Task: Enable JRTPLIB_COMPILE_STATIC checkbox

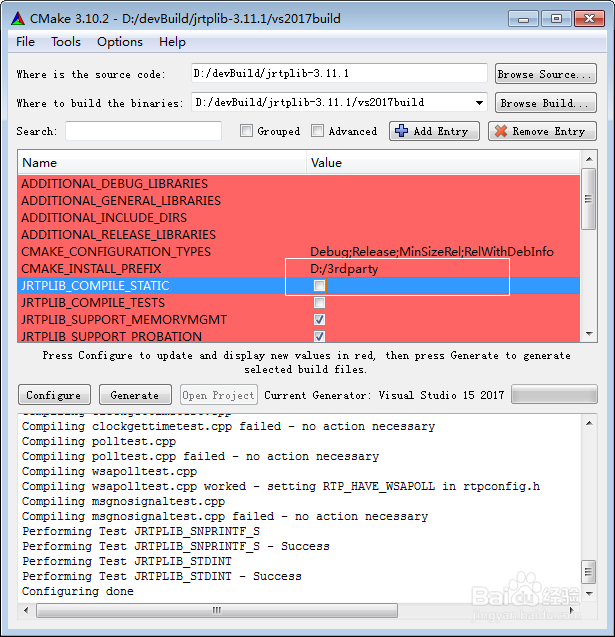Action: pos(319,286)
